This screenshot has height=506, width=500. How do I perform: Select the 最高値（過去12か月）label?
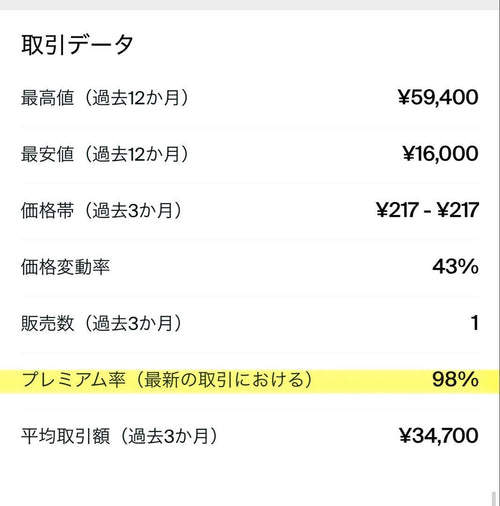pos(105,98)
